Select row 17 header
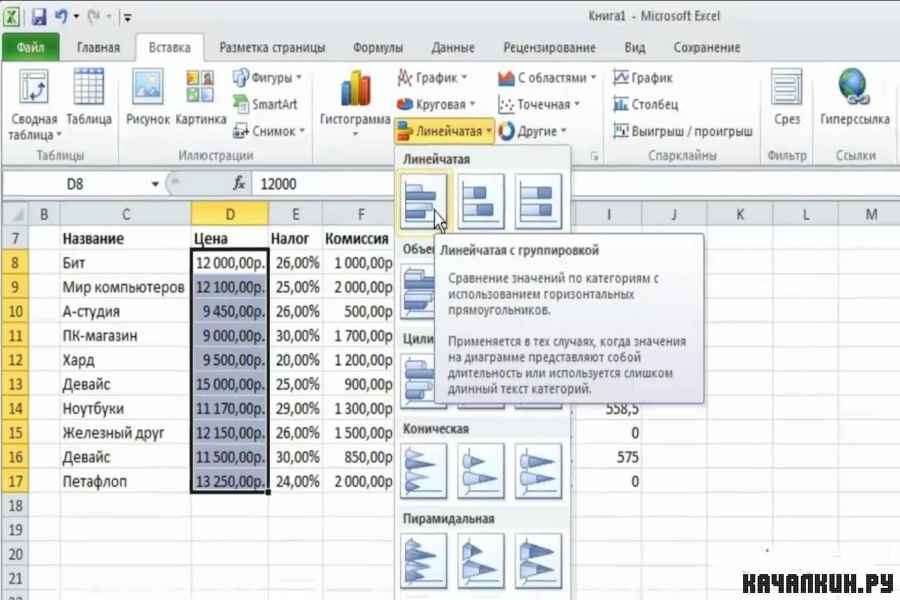The height and width of the screenshot is (600, 900). (15, 481)
